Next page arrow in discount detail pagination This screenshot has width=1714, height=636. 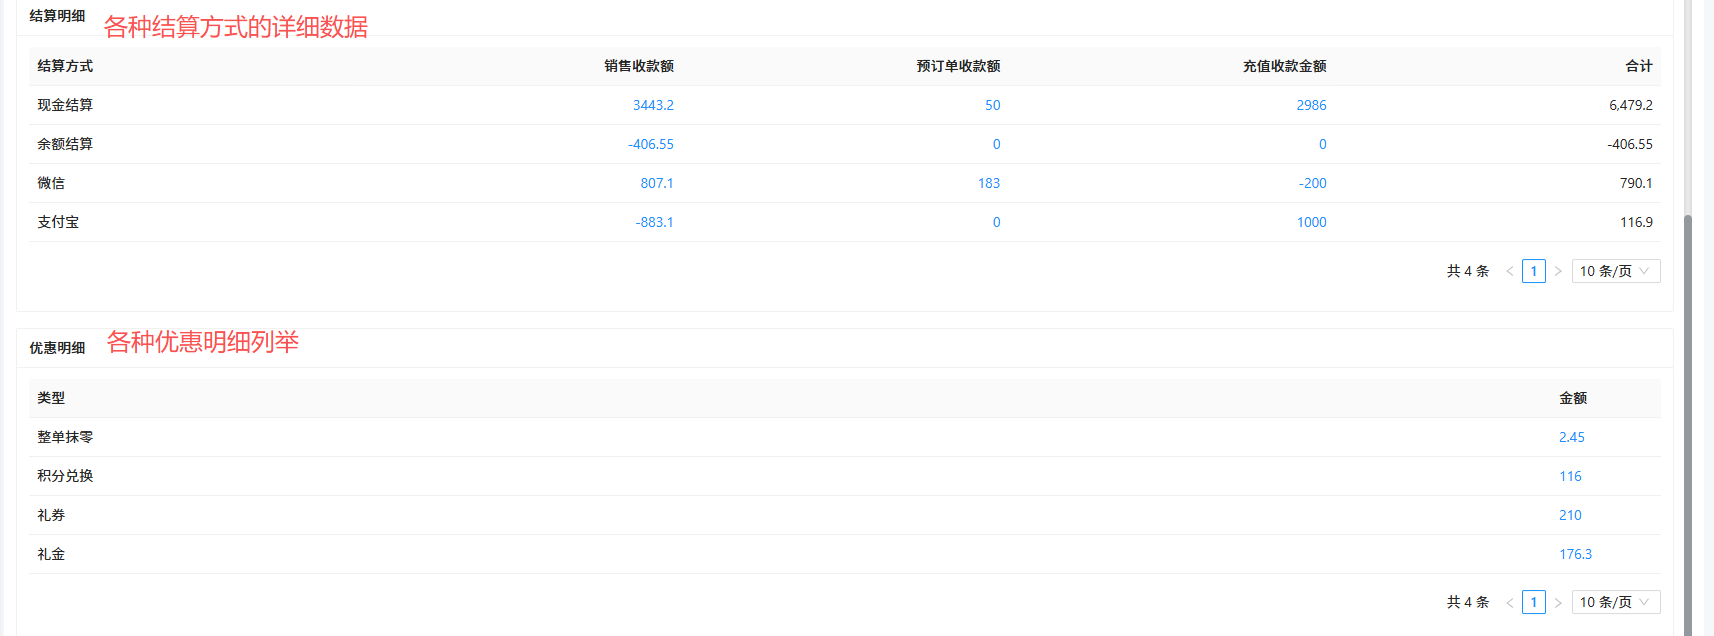click(1558, 602)
